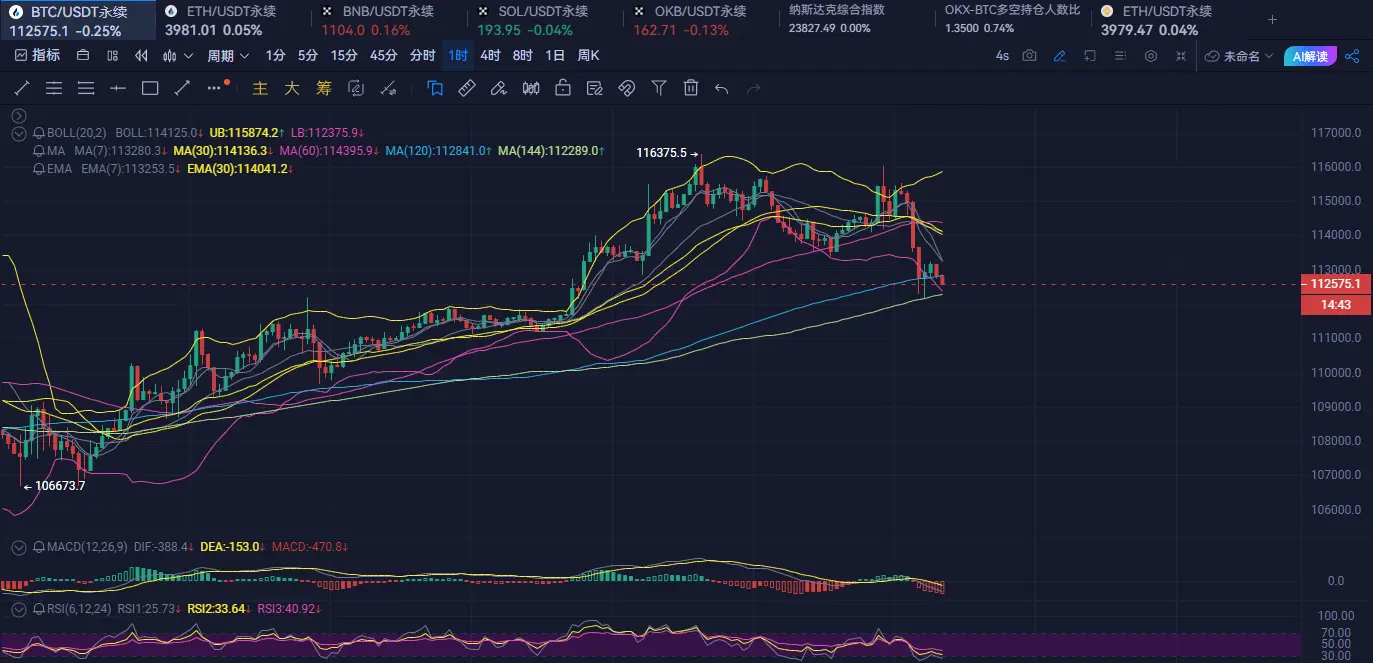Select the 周K timeframe

588,56
